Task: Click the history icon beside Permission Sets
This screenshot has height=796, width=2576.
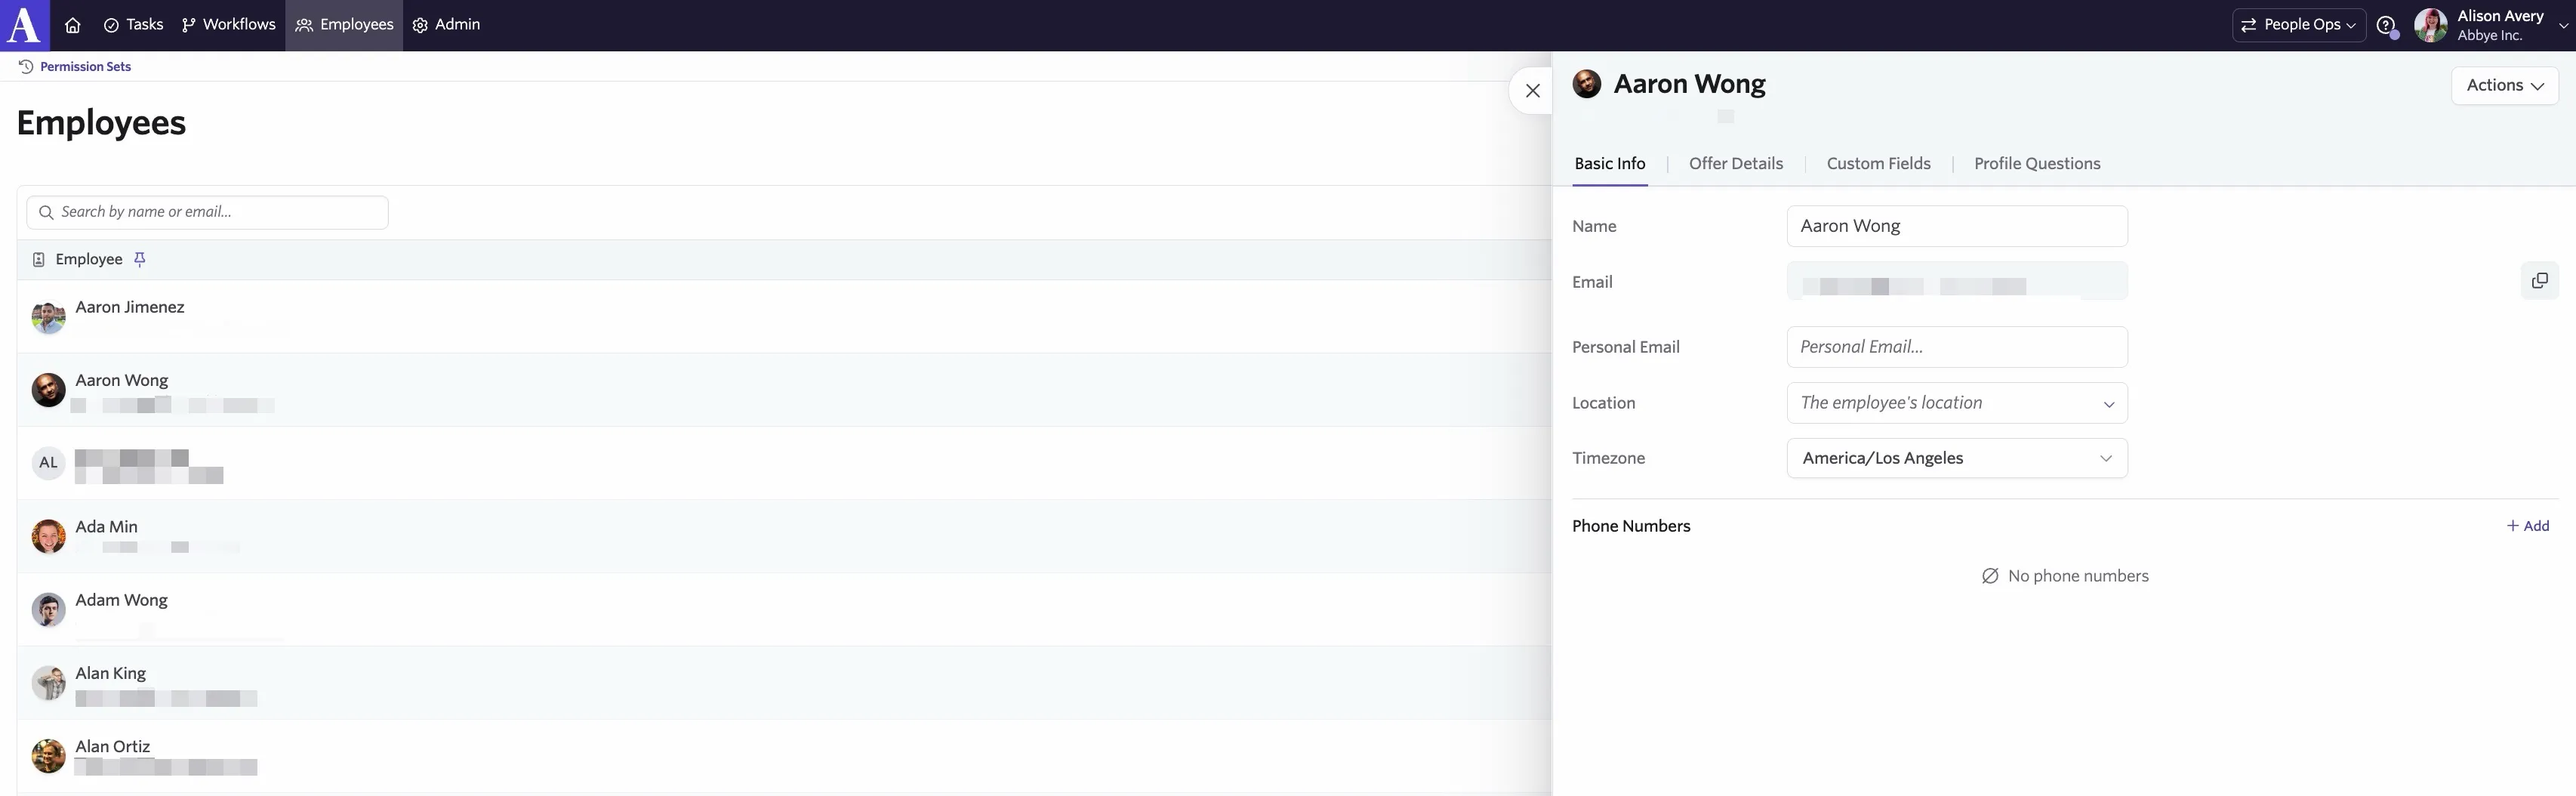Action: (26, 67)
